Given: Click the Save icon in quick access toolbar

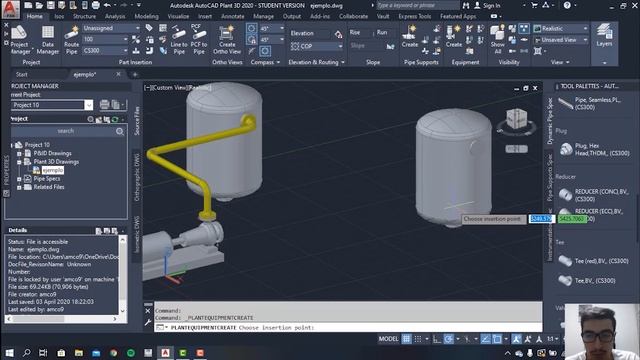Looking at the screenshot, I should point(50,5).
